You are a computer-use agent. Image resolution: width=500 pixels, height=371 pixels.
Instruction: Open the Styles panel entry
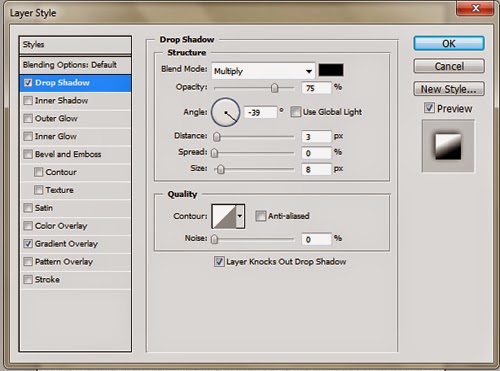pos(75,45)
